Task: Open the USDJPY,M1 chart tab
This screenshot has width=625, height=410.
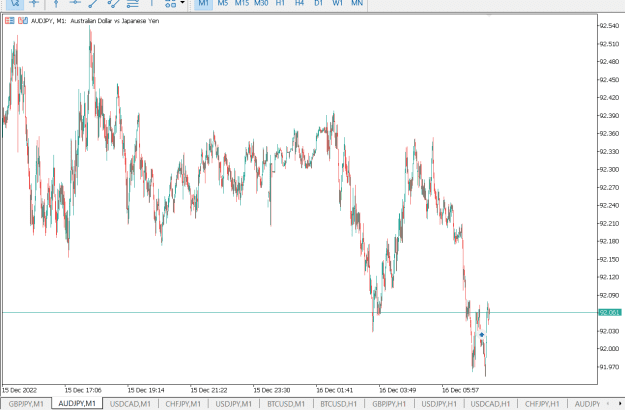Action: [x=234, y=404]
